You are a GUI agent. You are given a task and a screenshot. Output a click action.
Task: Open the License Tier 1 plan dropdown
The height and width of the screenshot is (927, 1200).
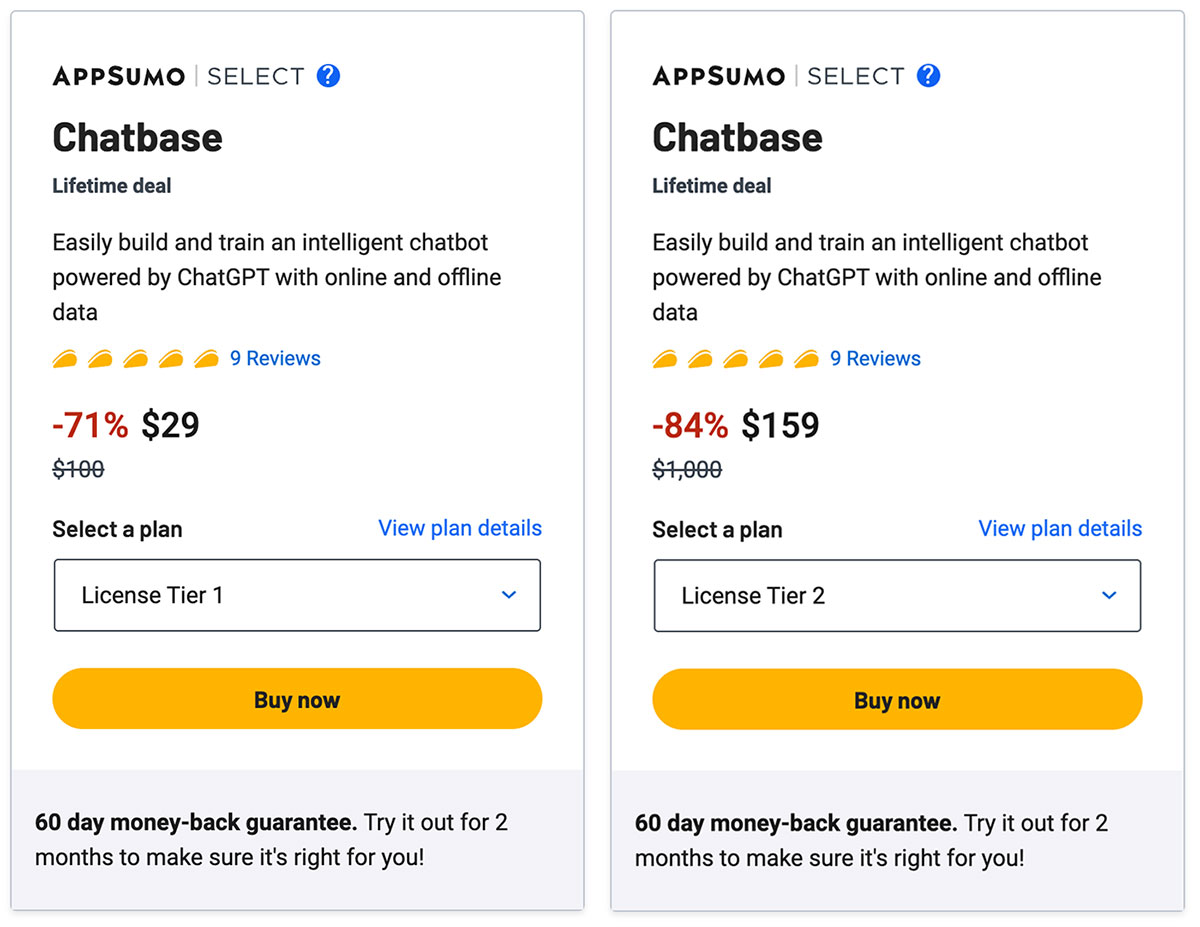click(x=297, y=595)
